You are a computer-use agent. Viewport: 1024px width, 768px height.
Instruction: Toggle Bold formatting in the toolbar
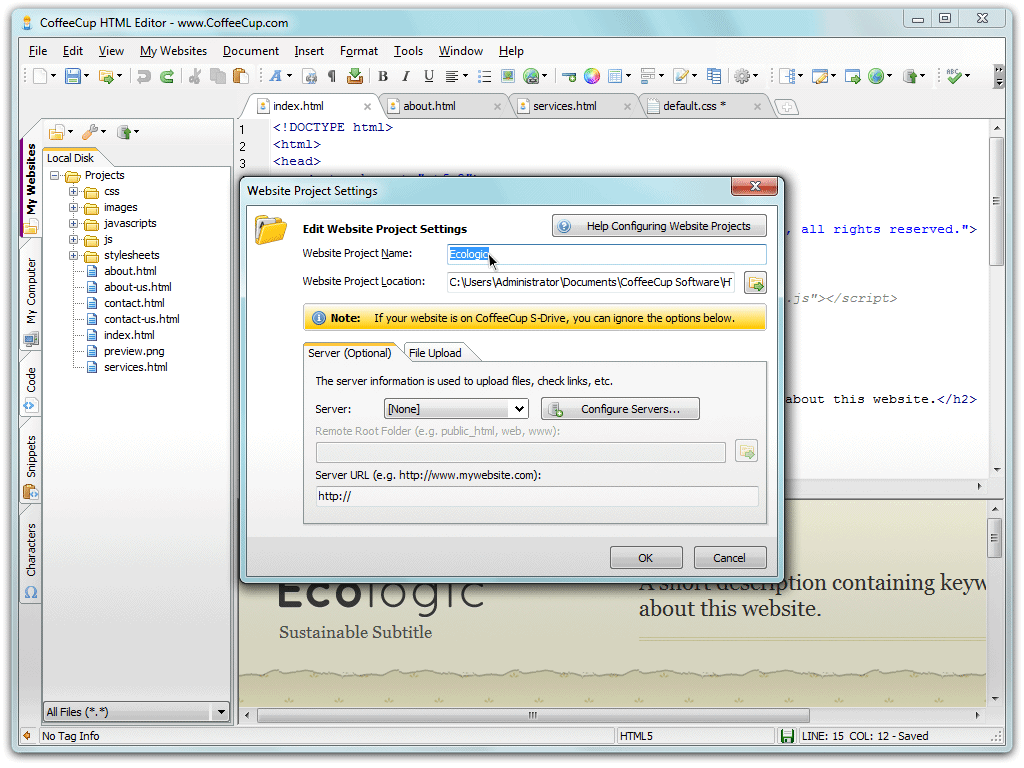(x=382, y=77)
